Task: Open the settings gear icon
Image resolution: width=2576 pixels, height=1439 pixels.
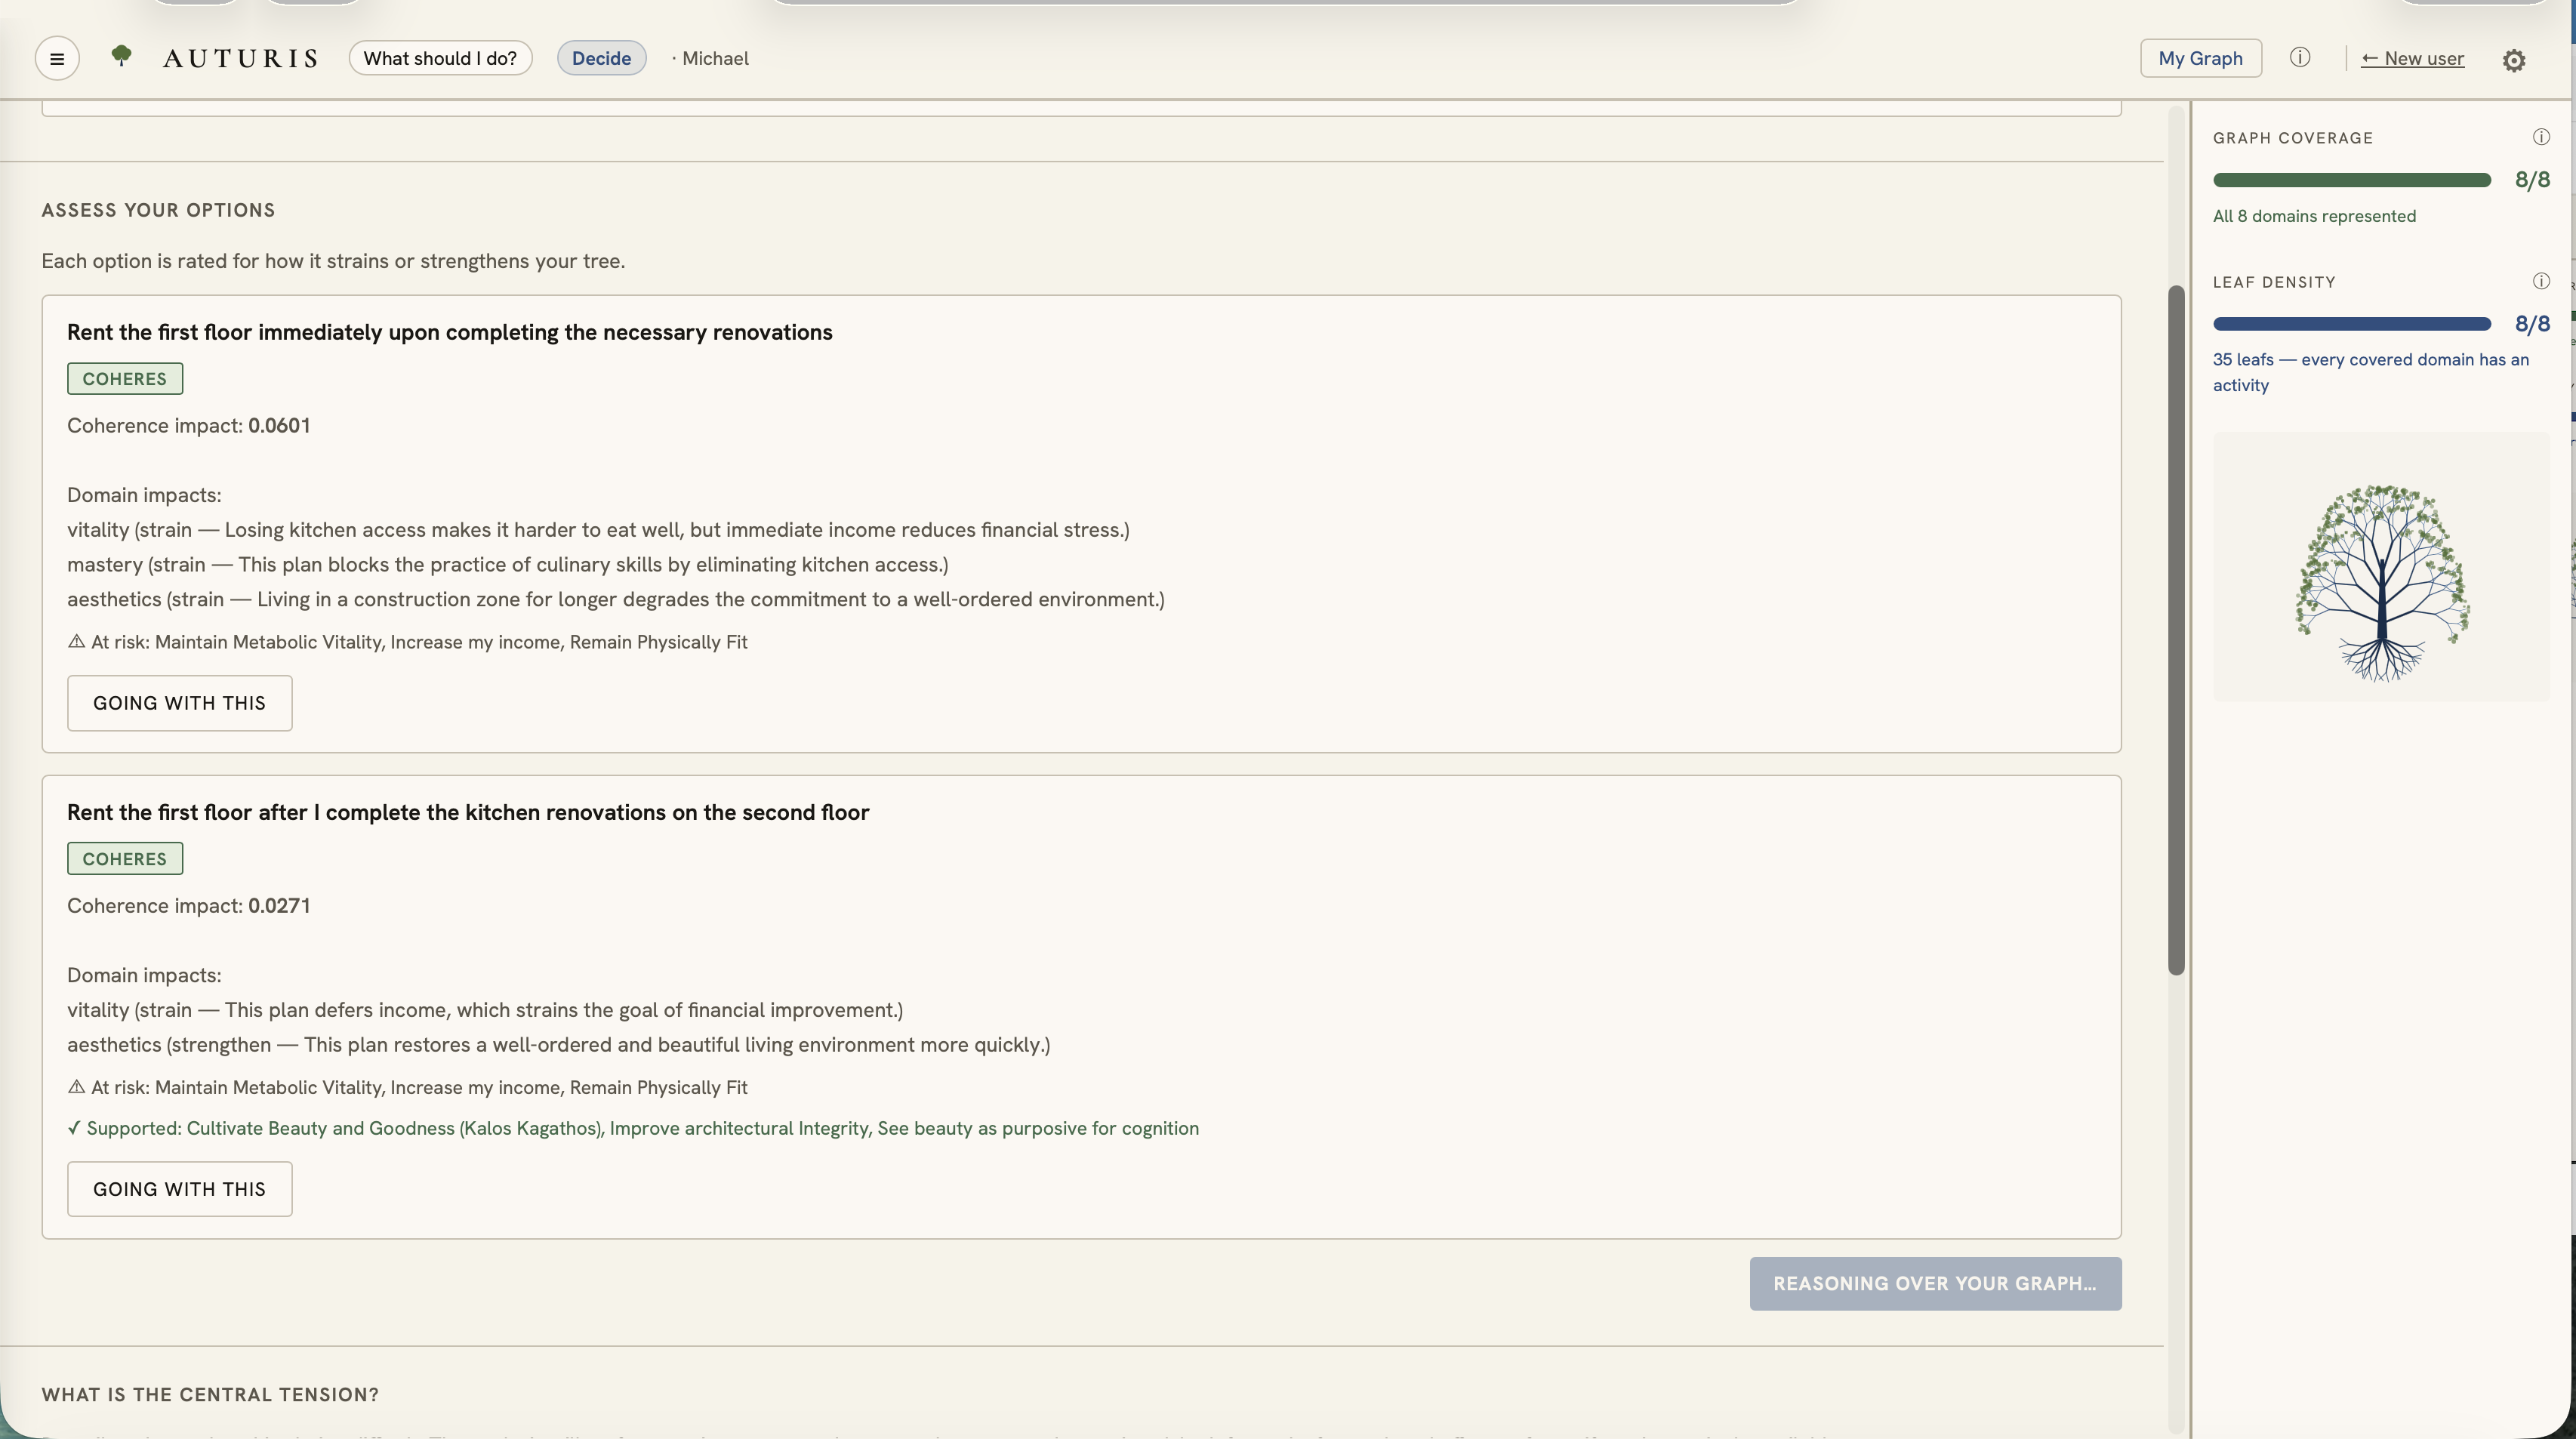Action: [2514, 60]
